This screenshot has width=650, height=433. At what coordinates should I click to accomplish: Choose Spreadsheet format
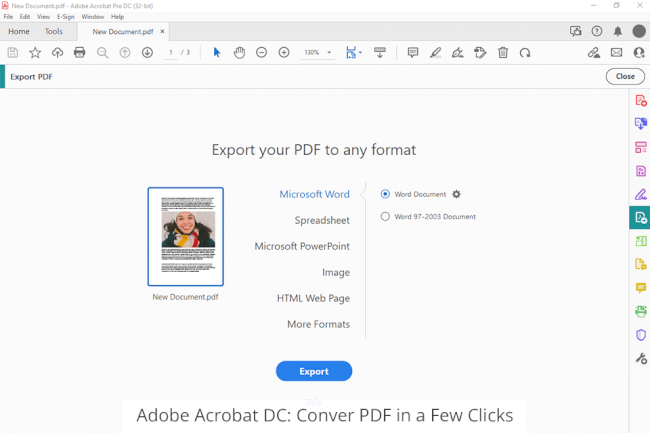(x=322, y=220)
